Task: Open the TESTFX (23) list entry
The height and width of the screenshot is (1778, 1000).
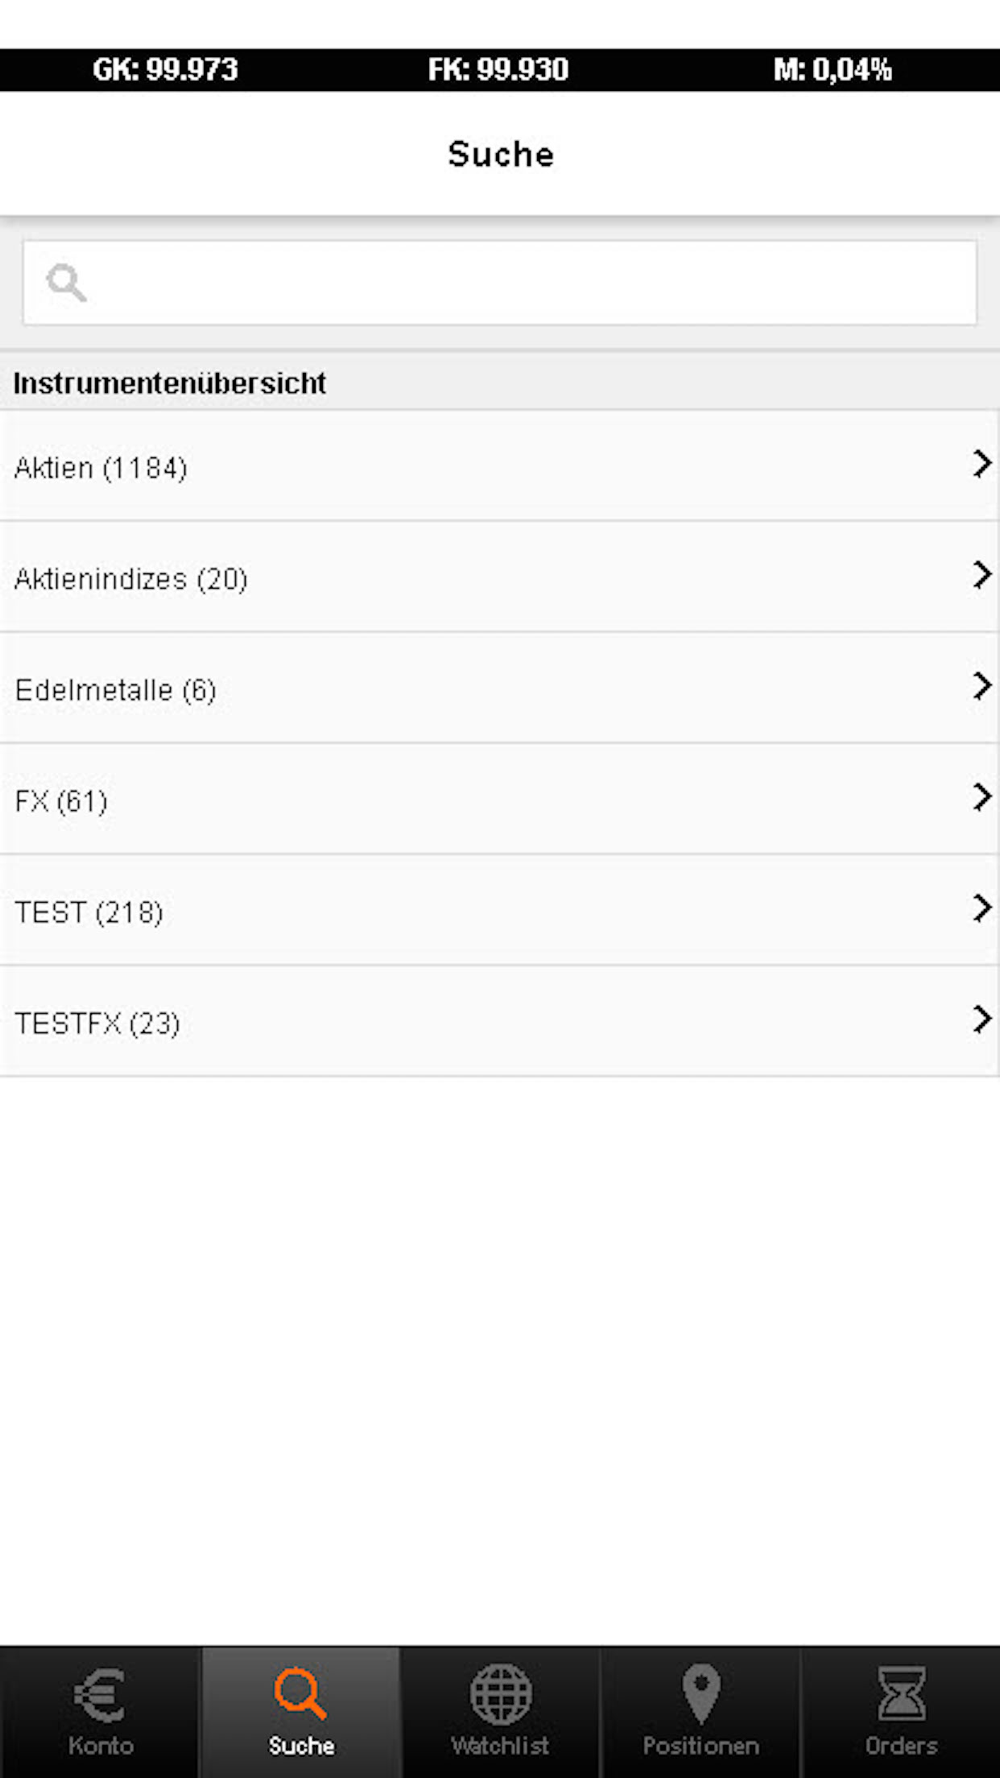Action: tap(97, 1023)
